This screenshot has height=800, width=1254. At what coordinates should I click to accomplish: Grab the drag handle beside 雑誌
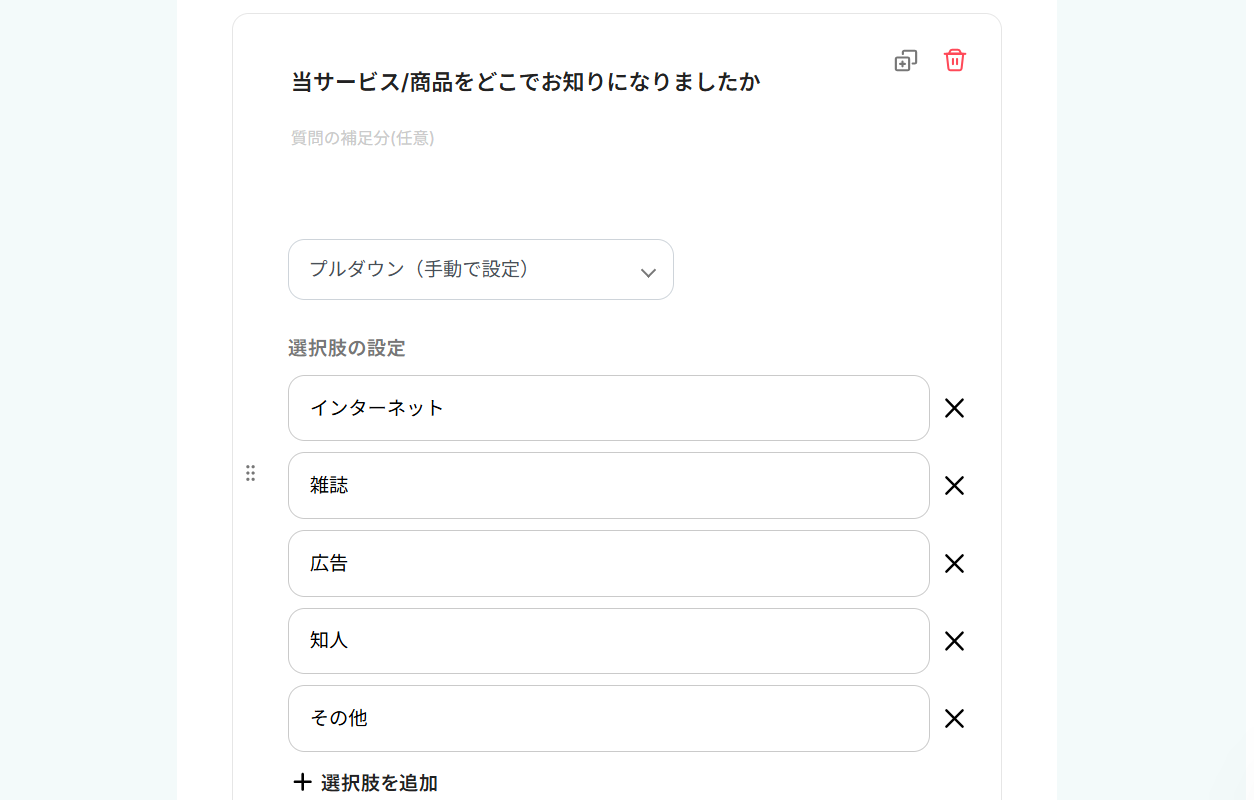251,473
